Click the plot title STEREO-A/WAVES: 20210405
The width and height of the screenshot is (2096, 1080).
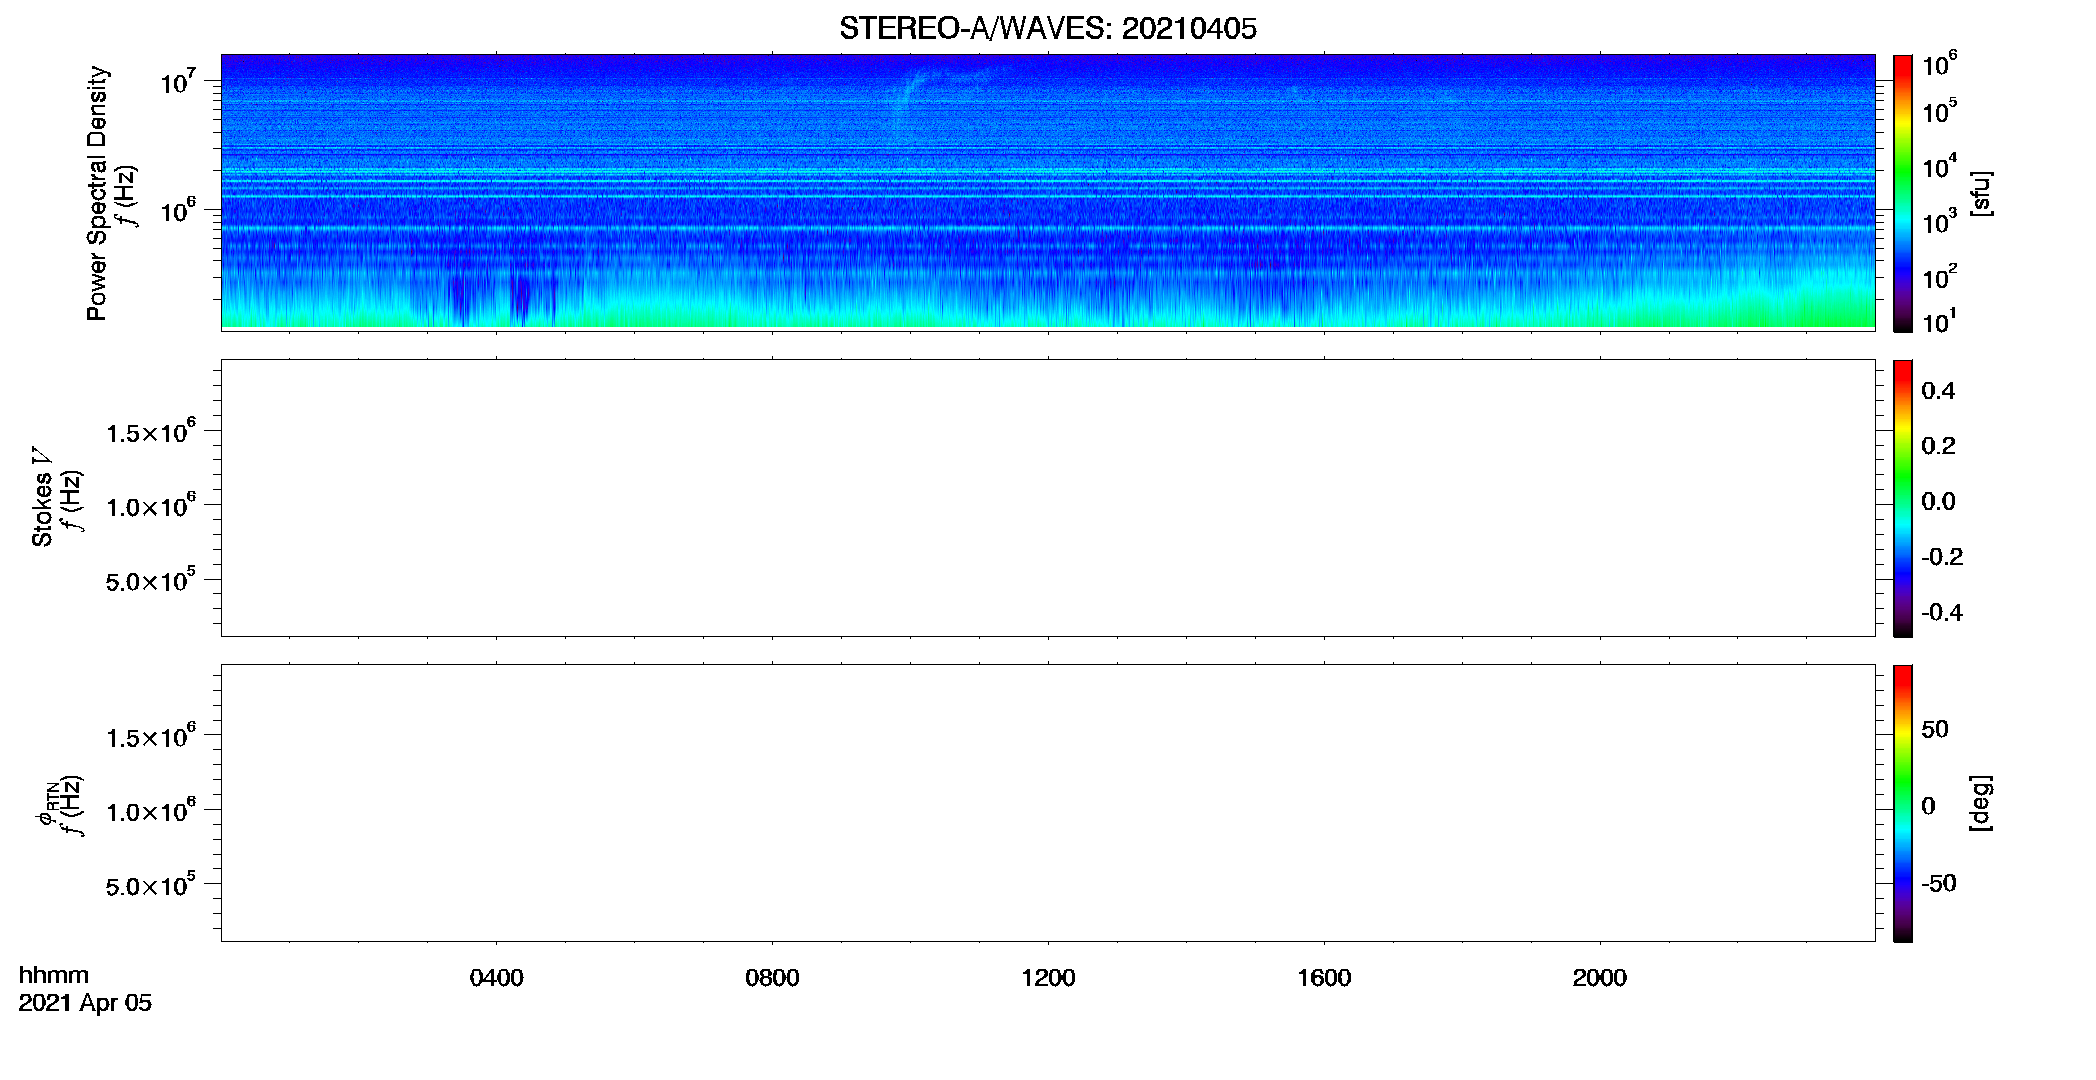click(x=1048, y=29)
